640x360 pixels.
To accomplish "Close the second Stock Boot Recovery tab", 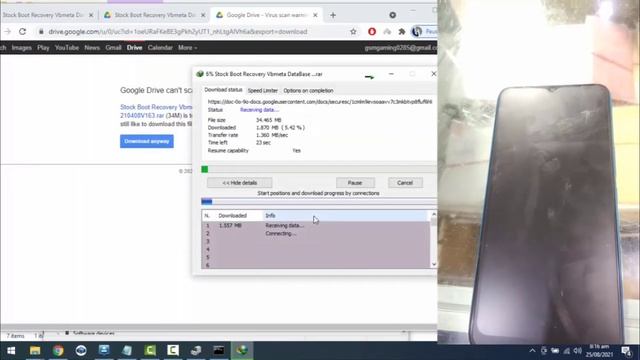I will click(x=203, y=15).
